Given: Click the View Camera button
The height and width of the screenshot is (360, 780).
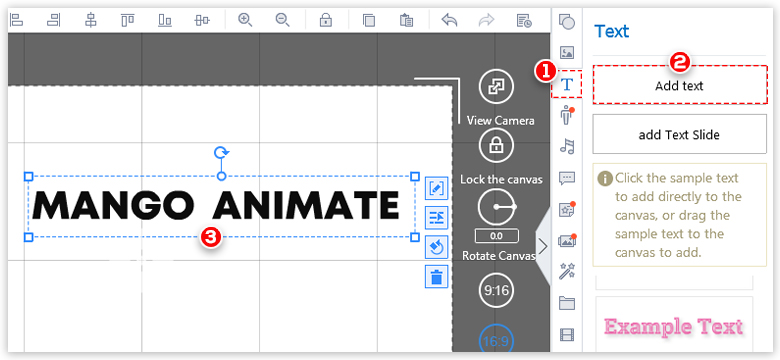Looking at the screenshot, I should point(495,87).
